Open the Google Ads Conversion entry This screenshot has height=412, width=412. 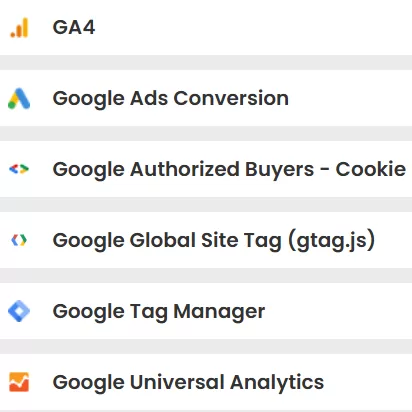click(171, 99)
